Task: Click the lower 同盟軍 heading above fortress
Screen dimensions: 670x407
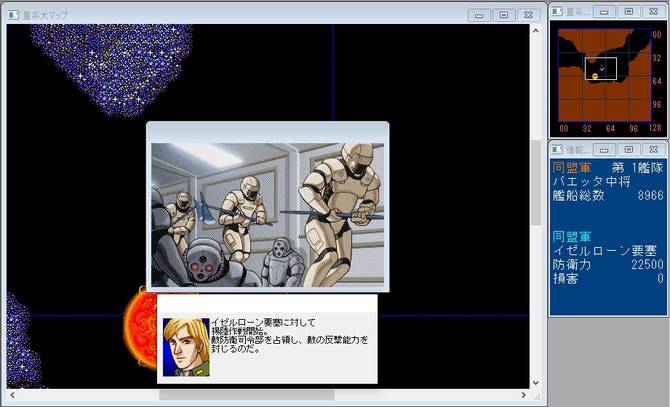Action: pos(572,237)
